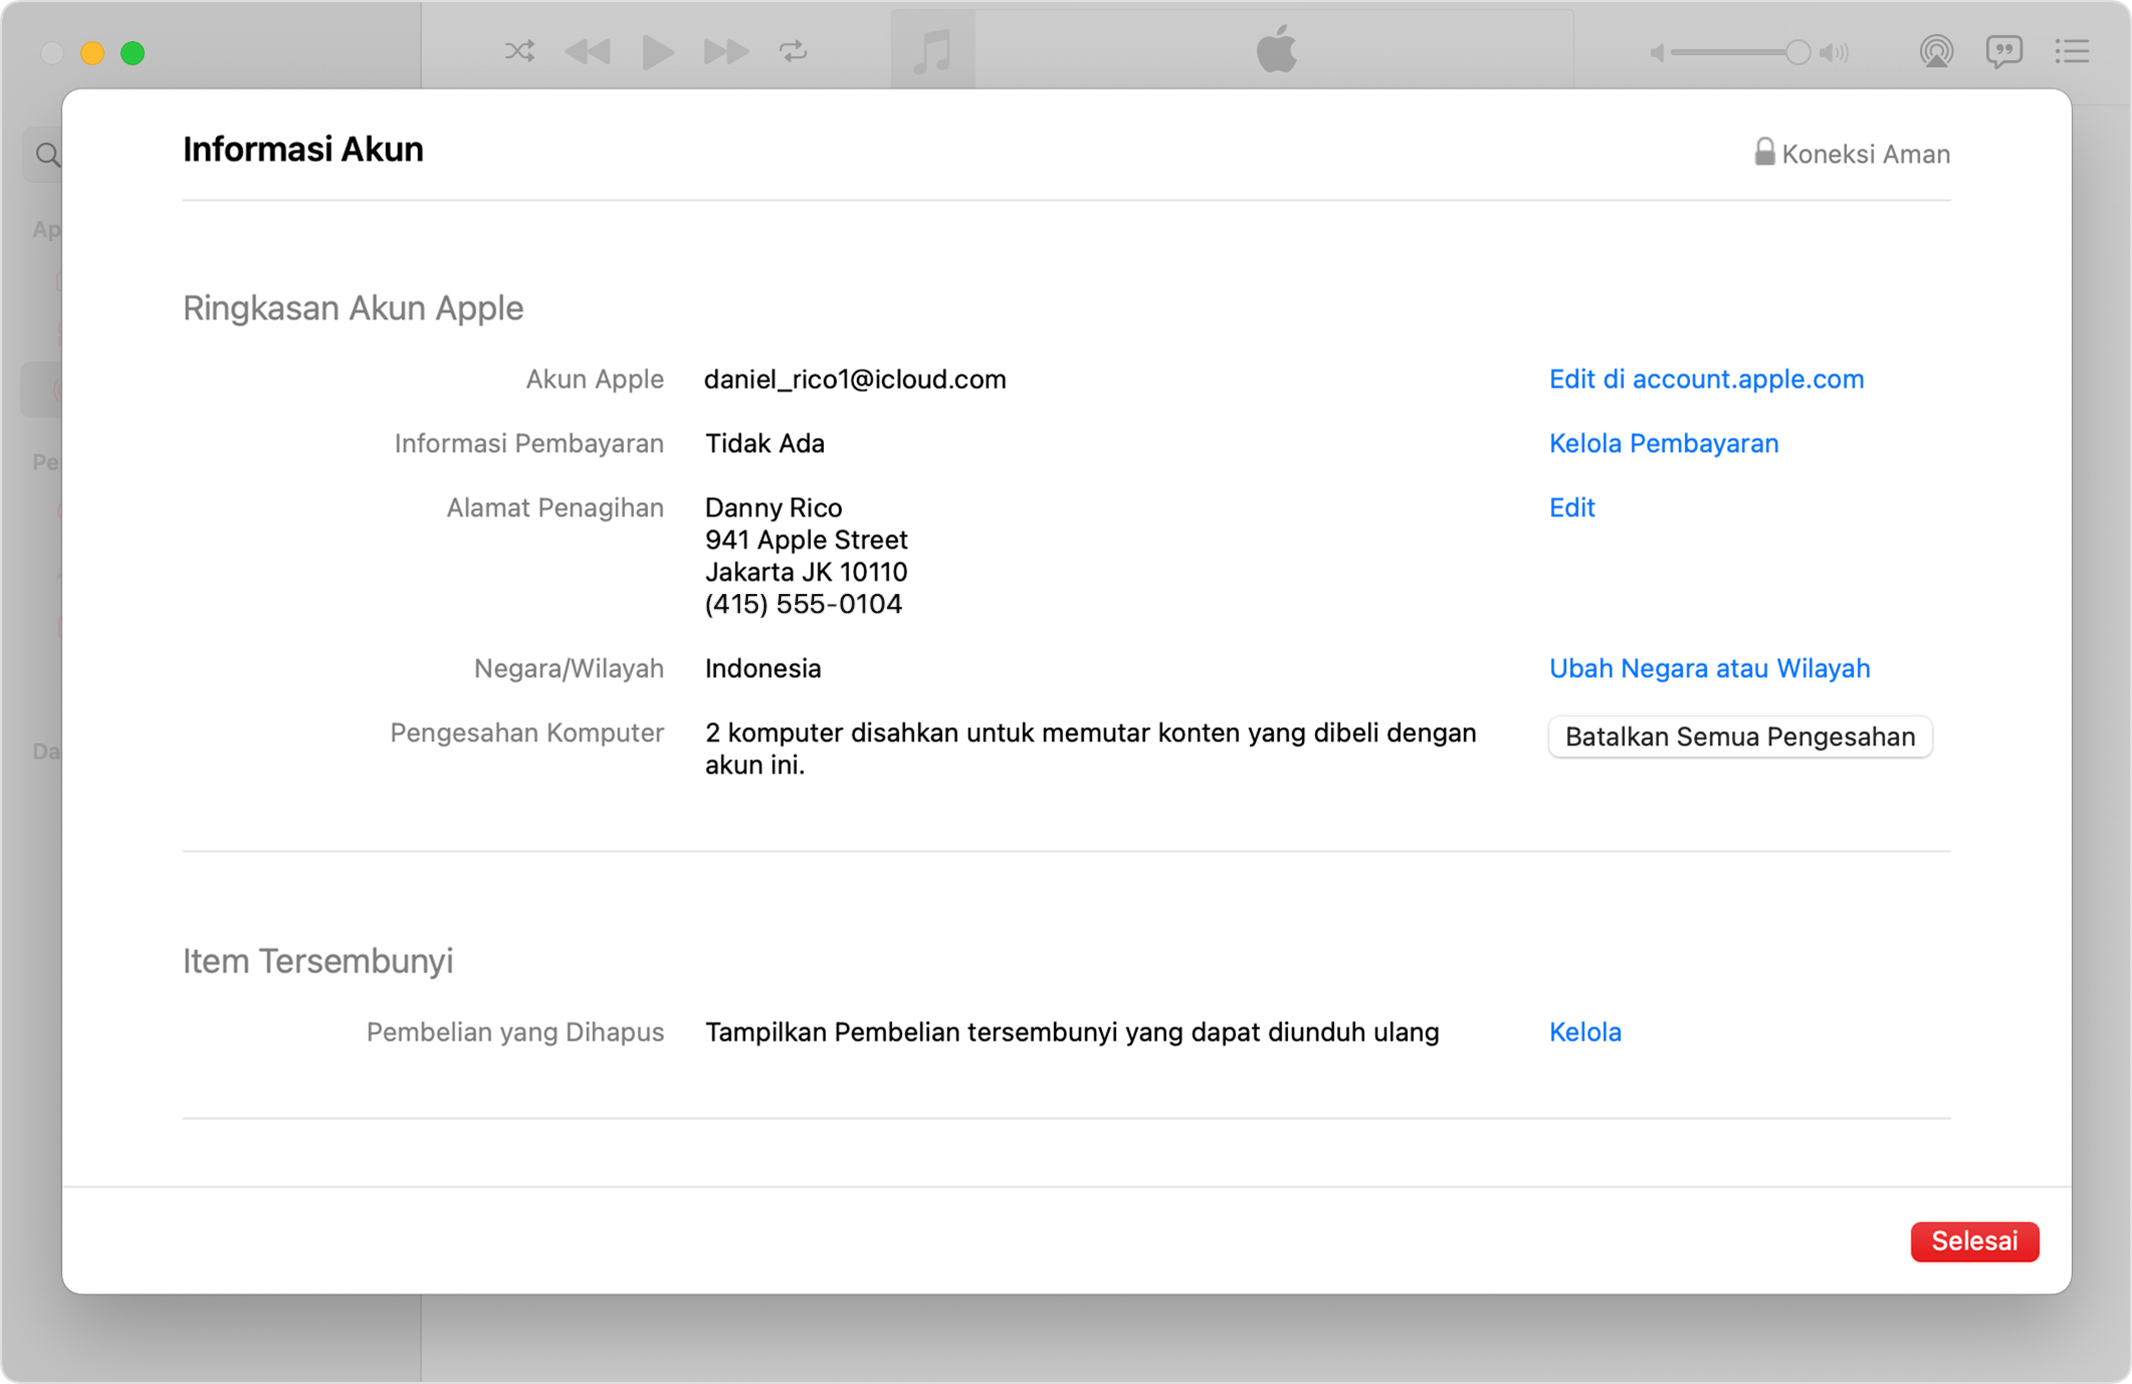Click the Ringkasan Akun Apple section title
The image size is (2132, 1384).
coord(353,308)
